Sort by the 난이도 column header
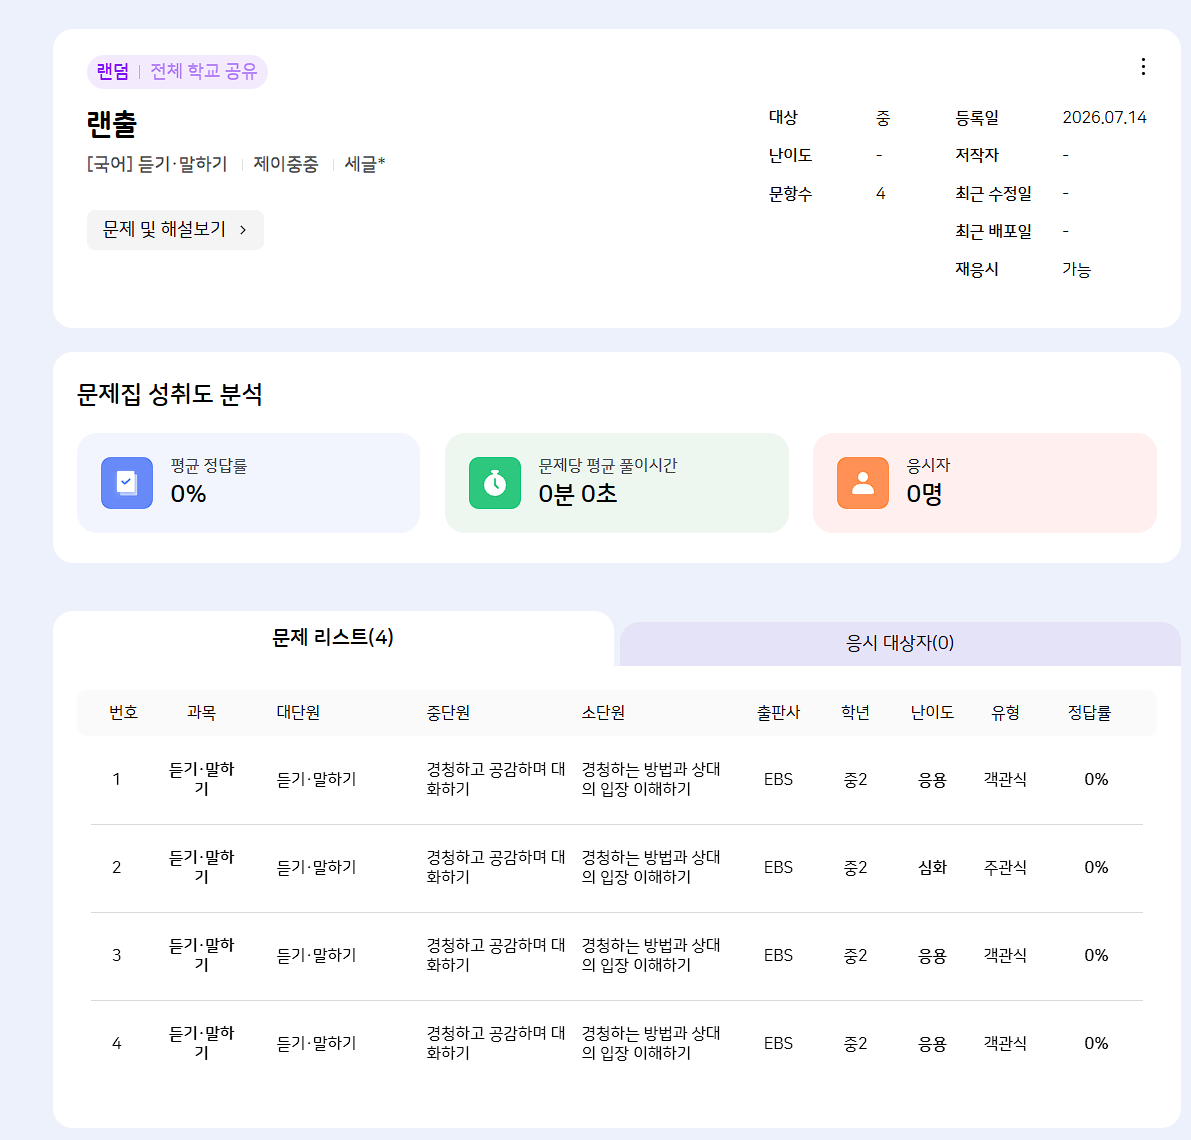The image size is (1191, 1140). (932, 712)
